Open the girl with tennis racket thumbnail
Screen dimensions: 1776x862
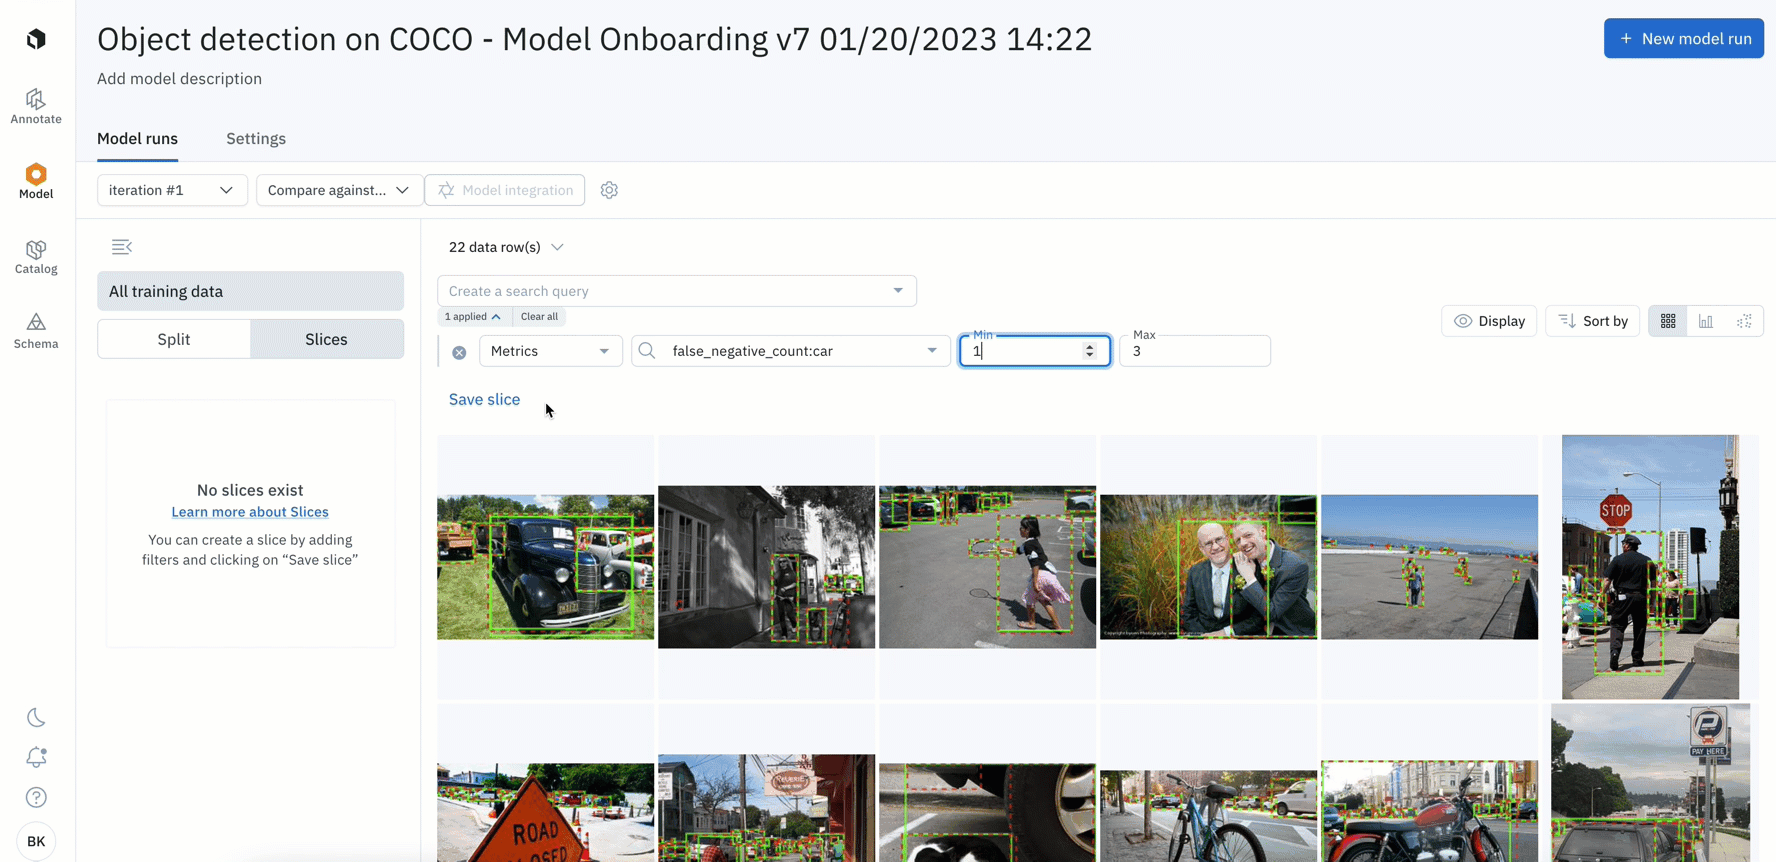[x=987, y=567]
